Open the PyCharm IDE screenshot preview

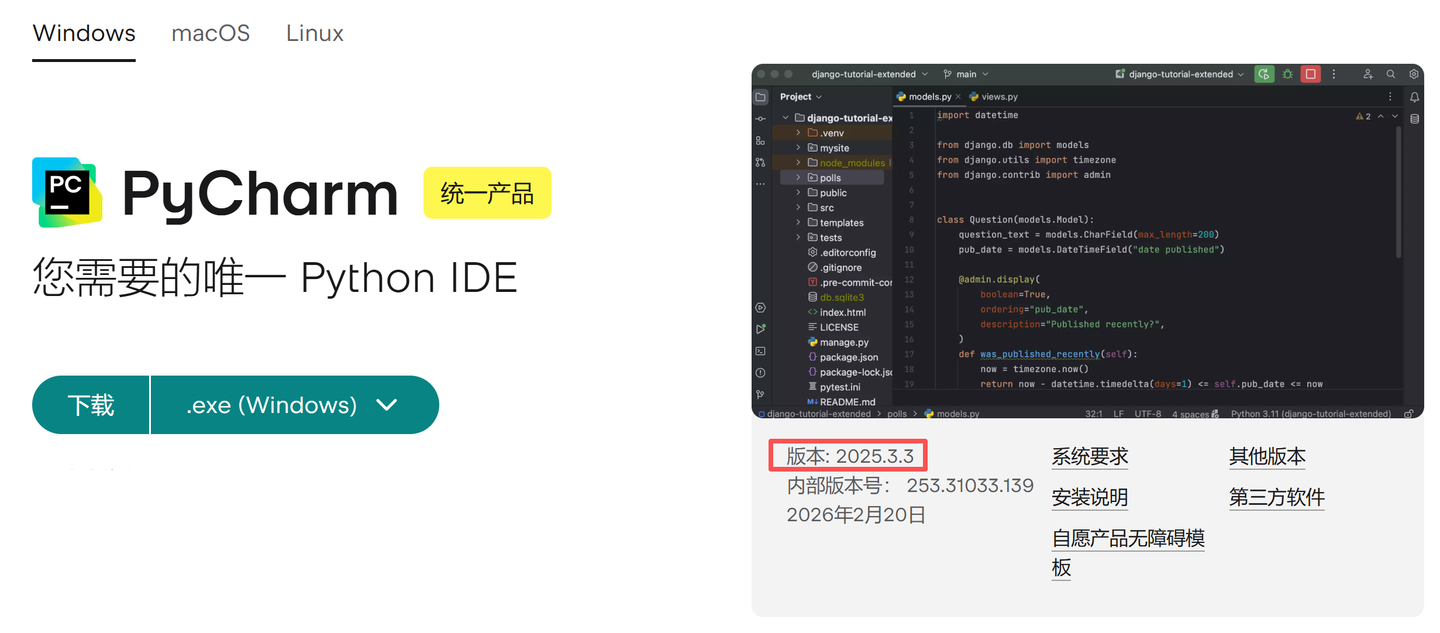[1088, 241]
